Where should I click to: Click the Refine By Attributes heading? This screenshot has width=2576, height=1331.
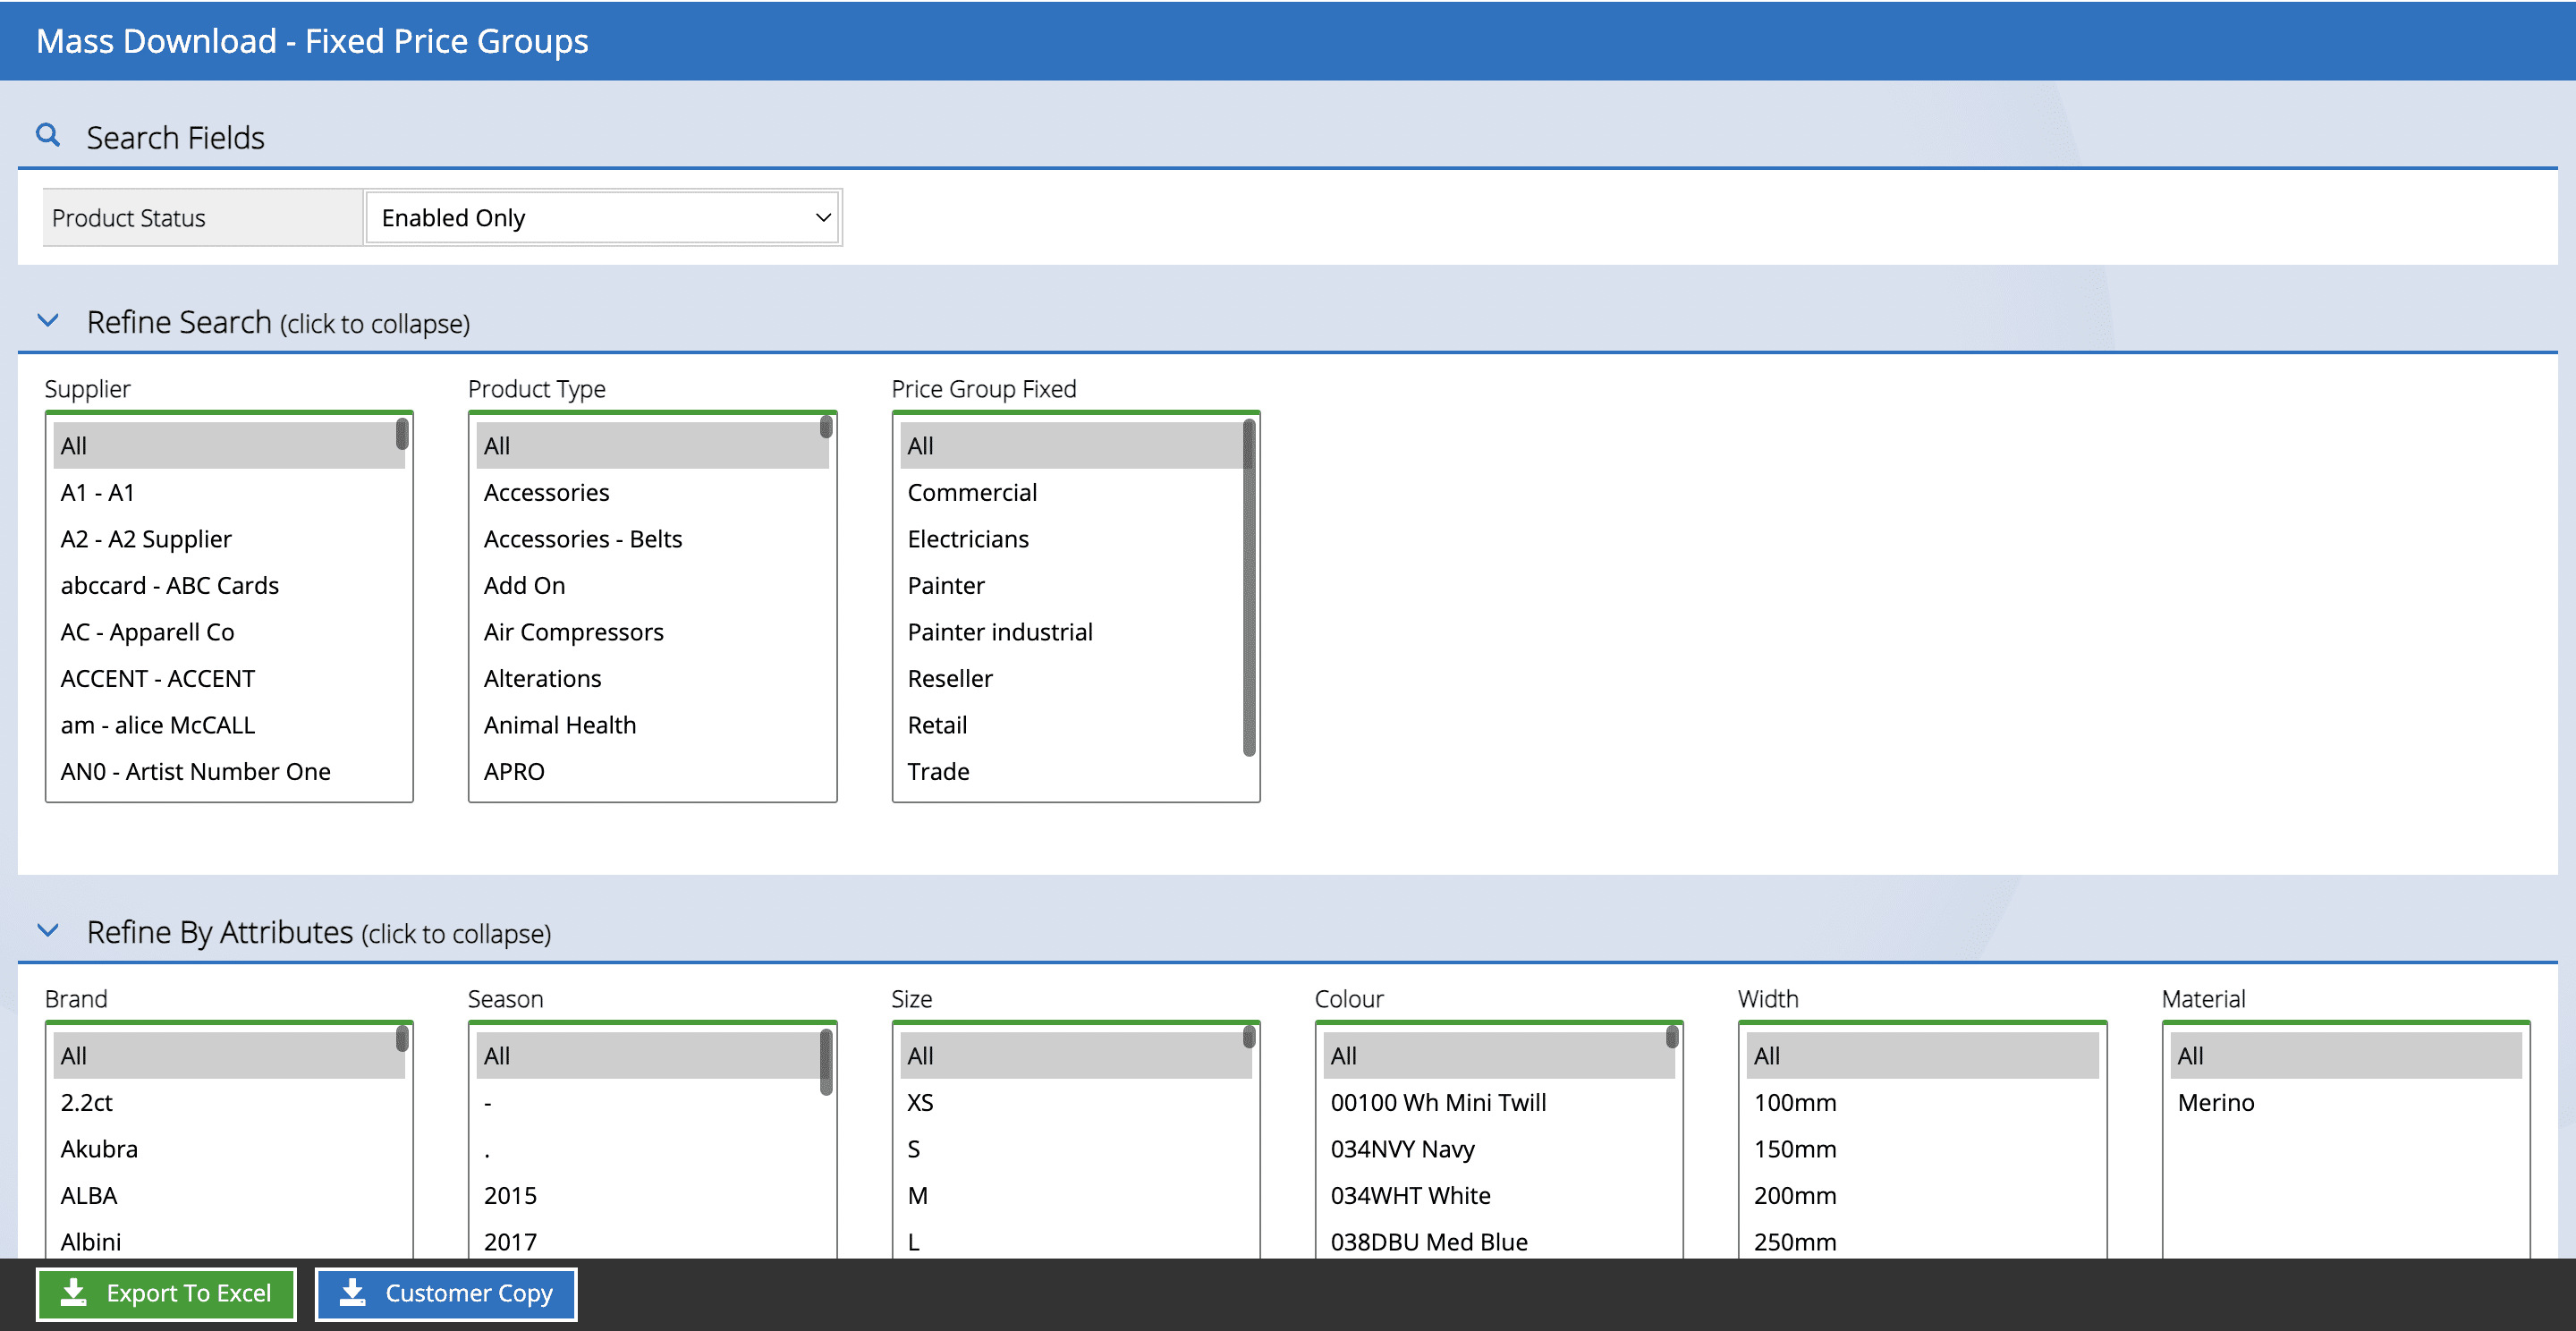coord(220,932)
